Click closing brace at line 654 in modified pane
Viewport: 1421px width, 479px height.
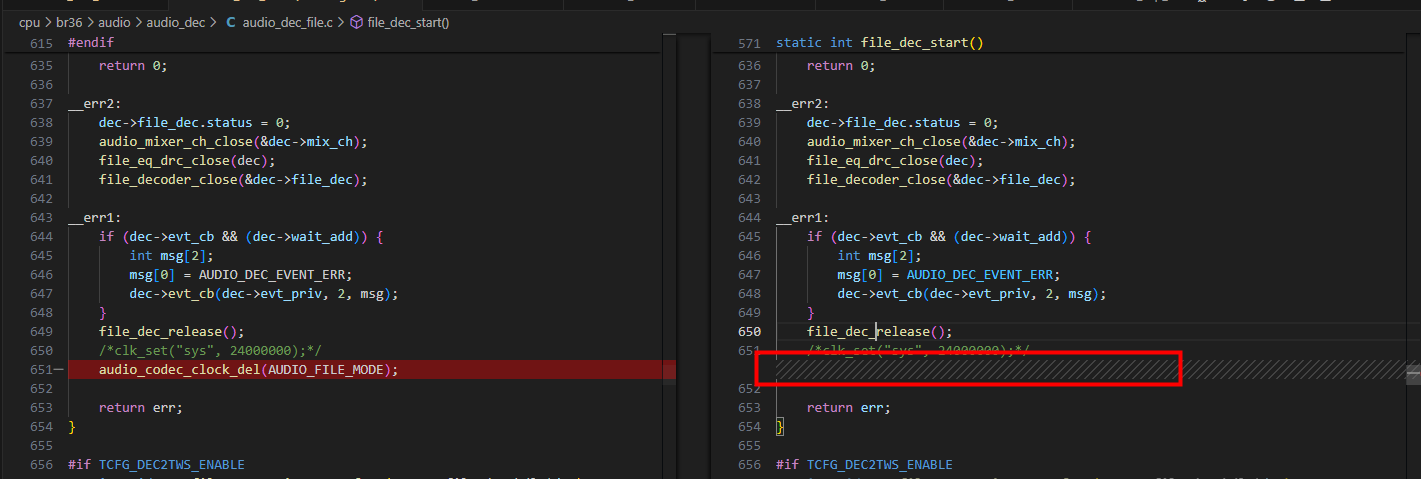[x=780, y=427]
